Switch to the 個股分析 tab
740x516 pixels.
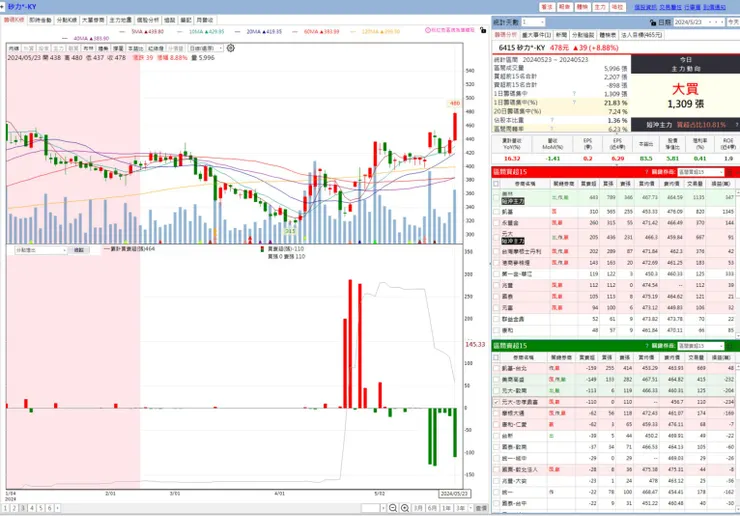tap(148, 20)
